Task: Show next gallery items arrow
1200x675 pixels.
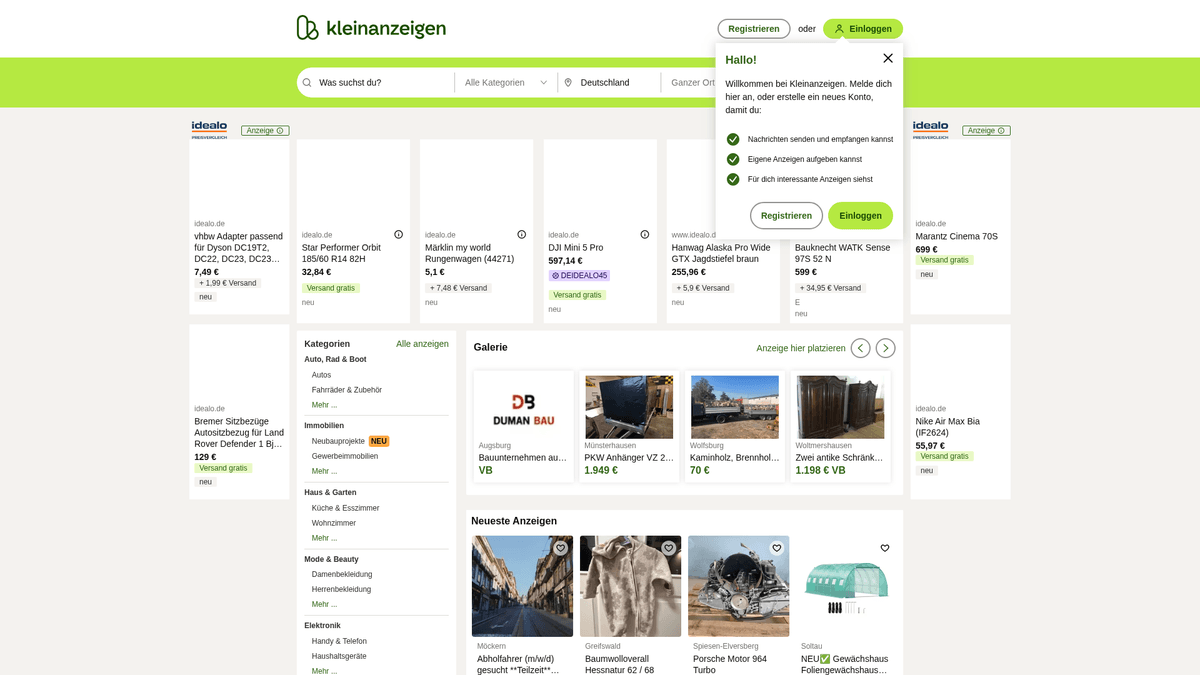Action: (885, 348)
